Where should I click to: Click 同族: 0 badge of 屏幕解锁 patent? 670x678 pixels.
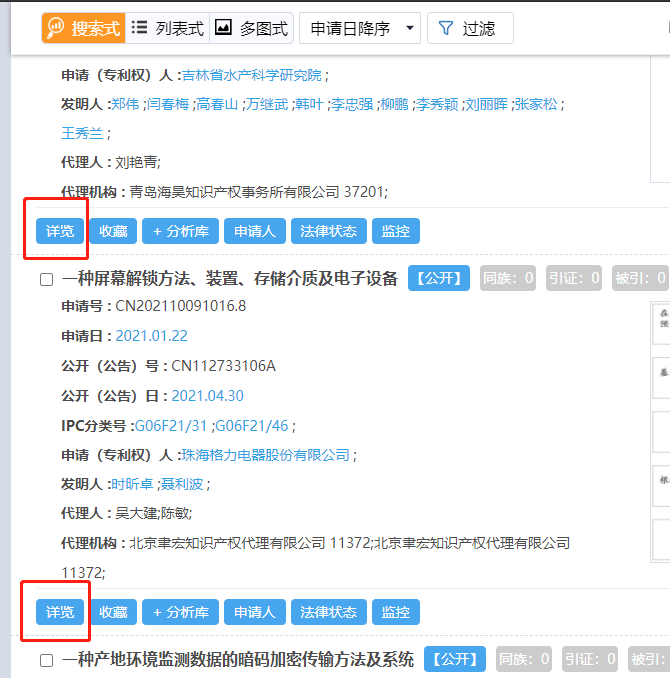(x=508, y=278)
